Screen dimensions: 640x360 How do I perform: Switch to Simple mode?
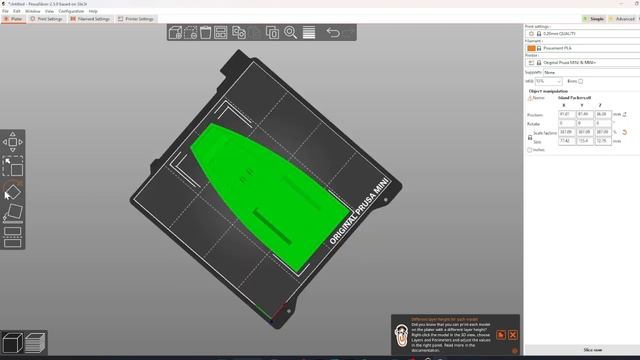pos(593,19)
